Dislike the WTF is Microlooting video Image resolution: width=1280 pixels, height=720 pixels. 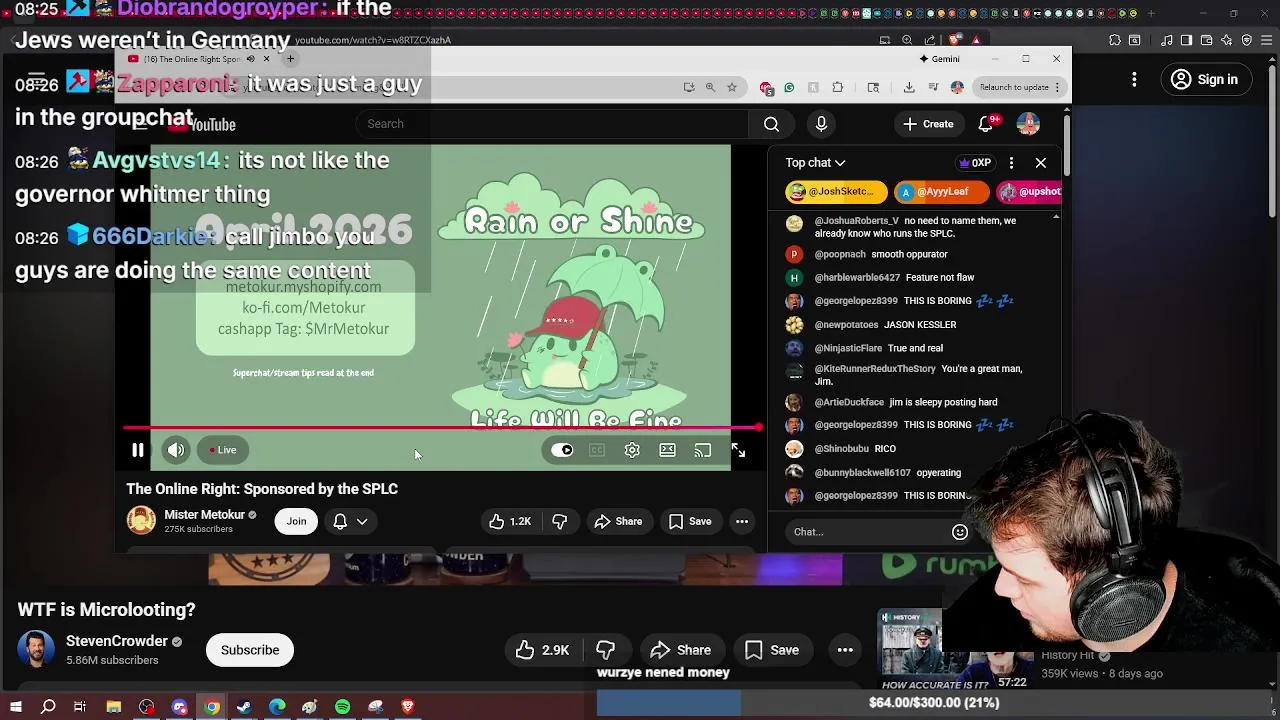tap(605, 650)
